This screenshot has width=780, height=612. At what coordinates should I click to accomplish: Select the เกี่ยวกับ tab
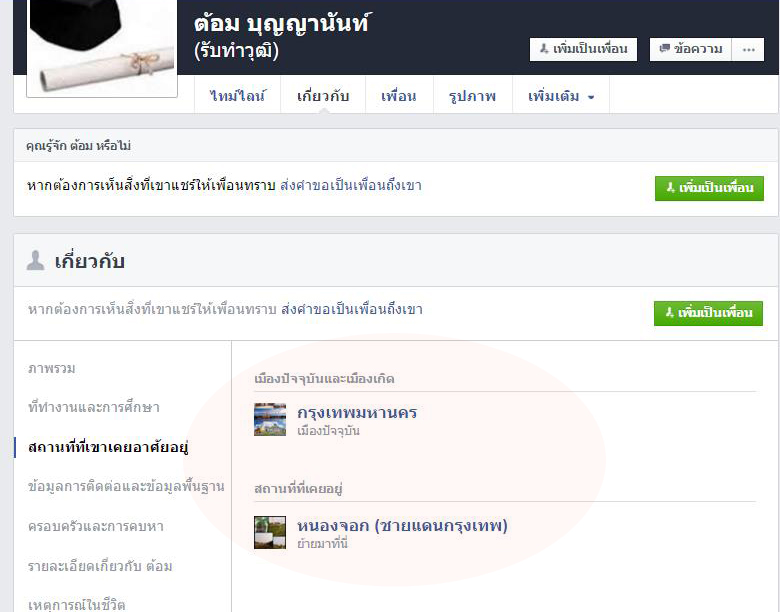323,97
